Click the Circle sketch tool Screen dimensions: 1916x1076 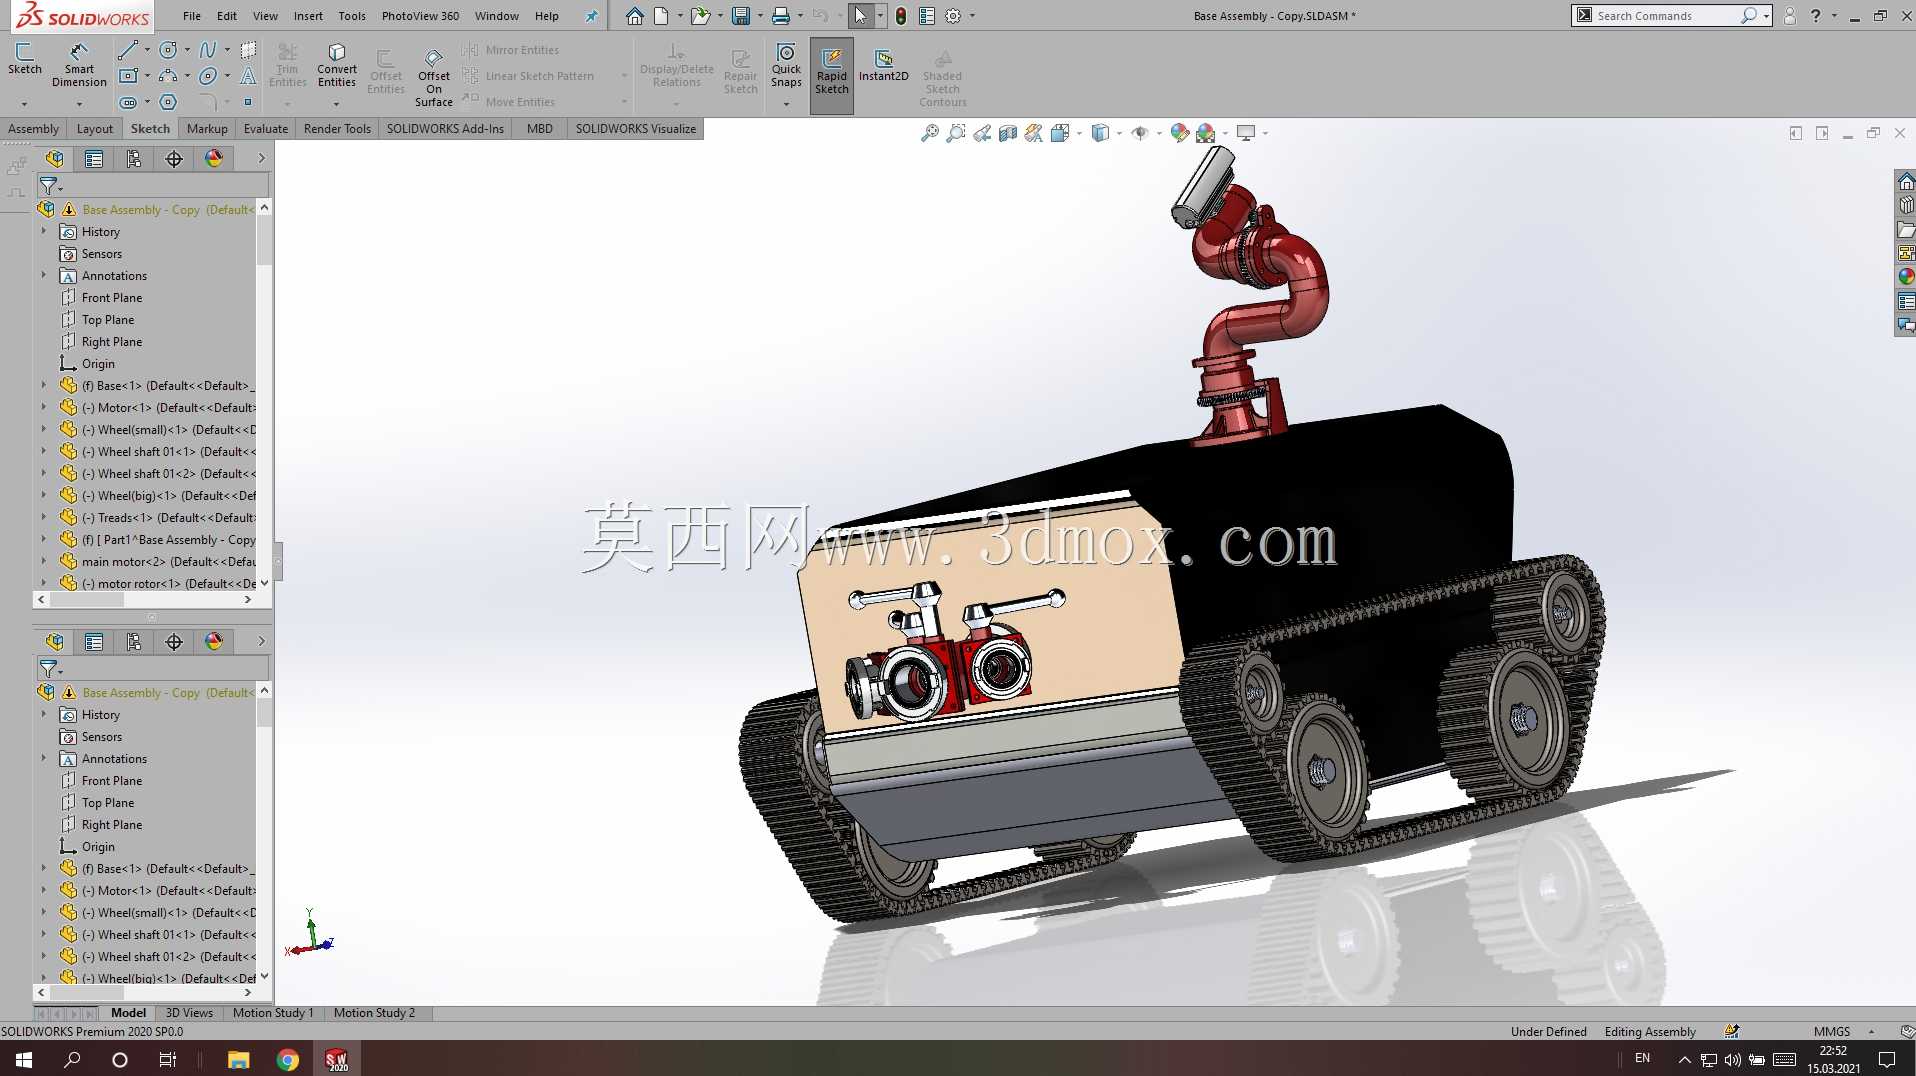(x=168, y=50)
